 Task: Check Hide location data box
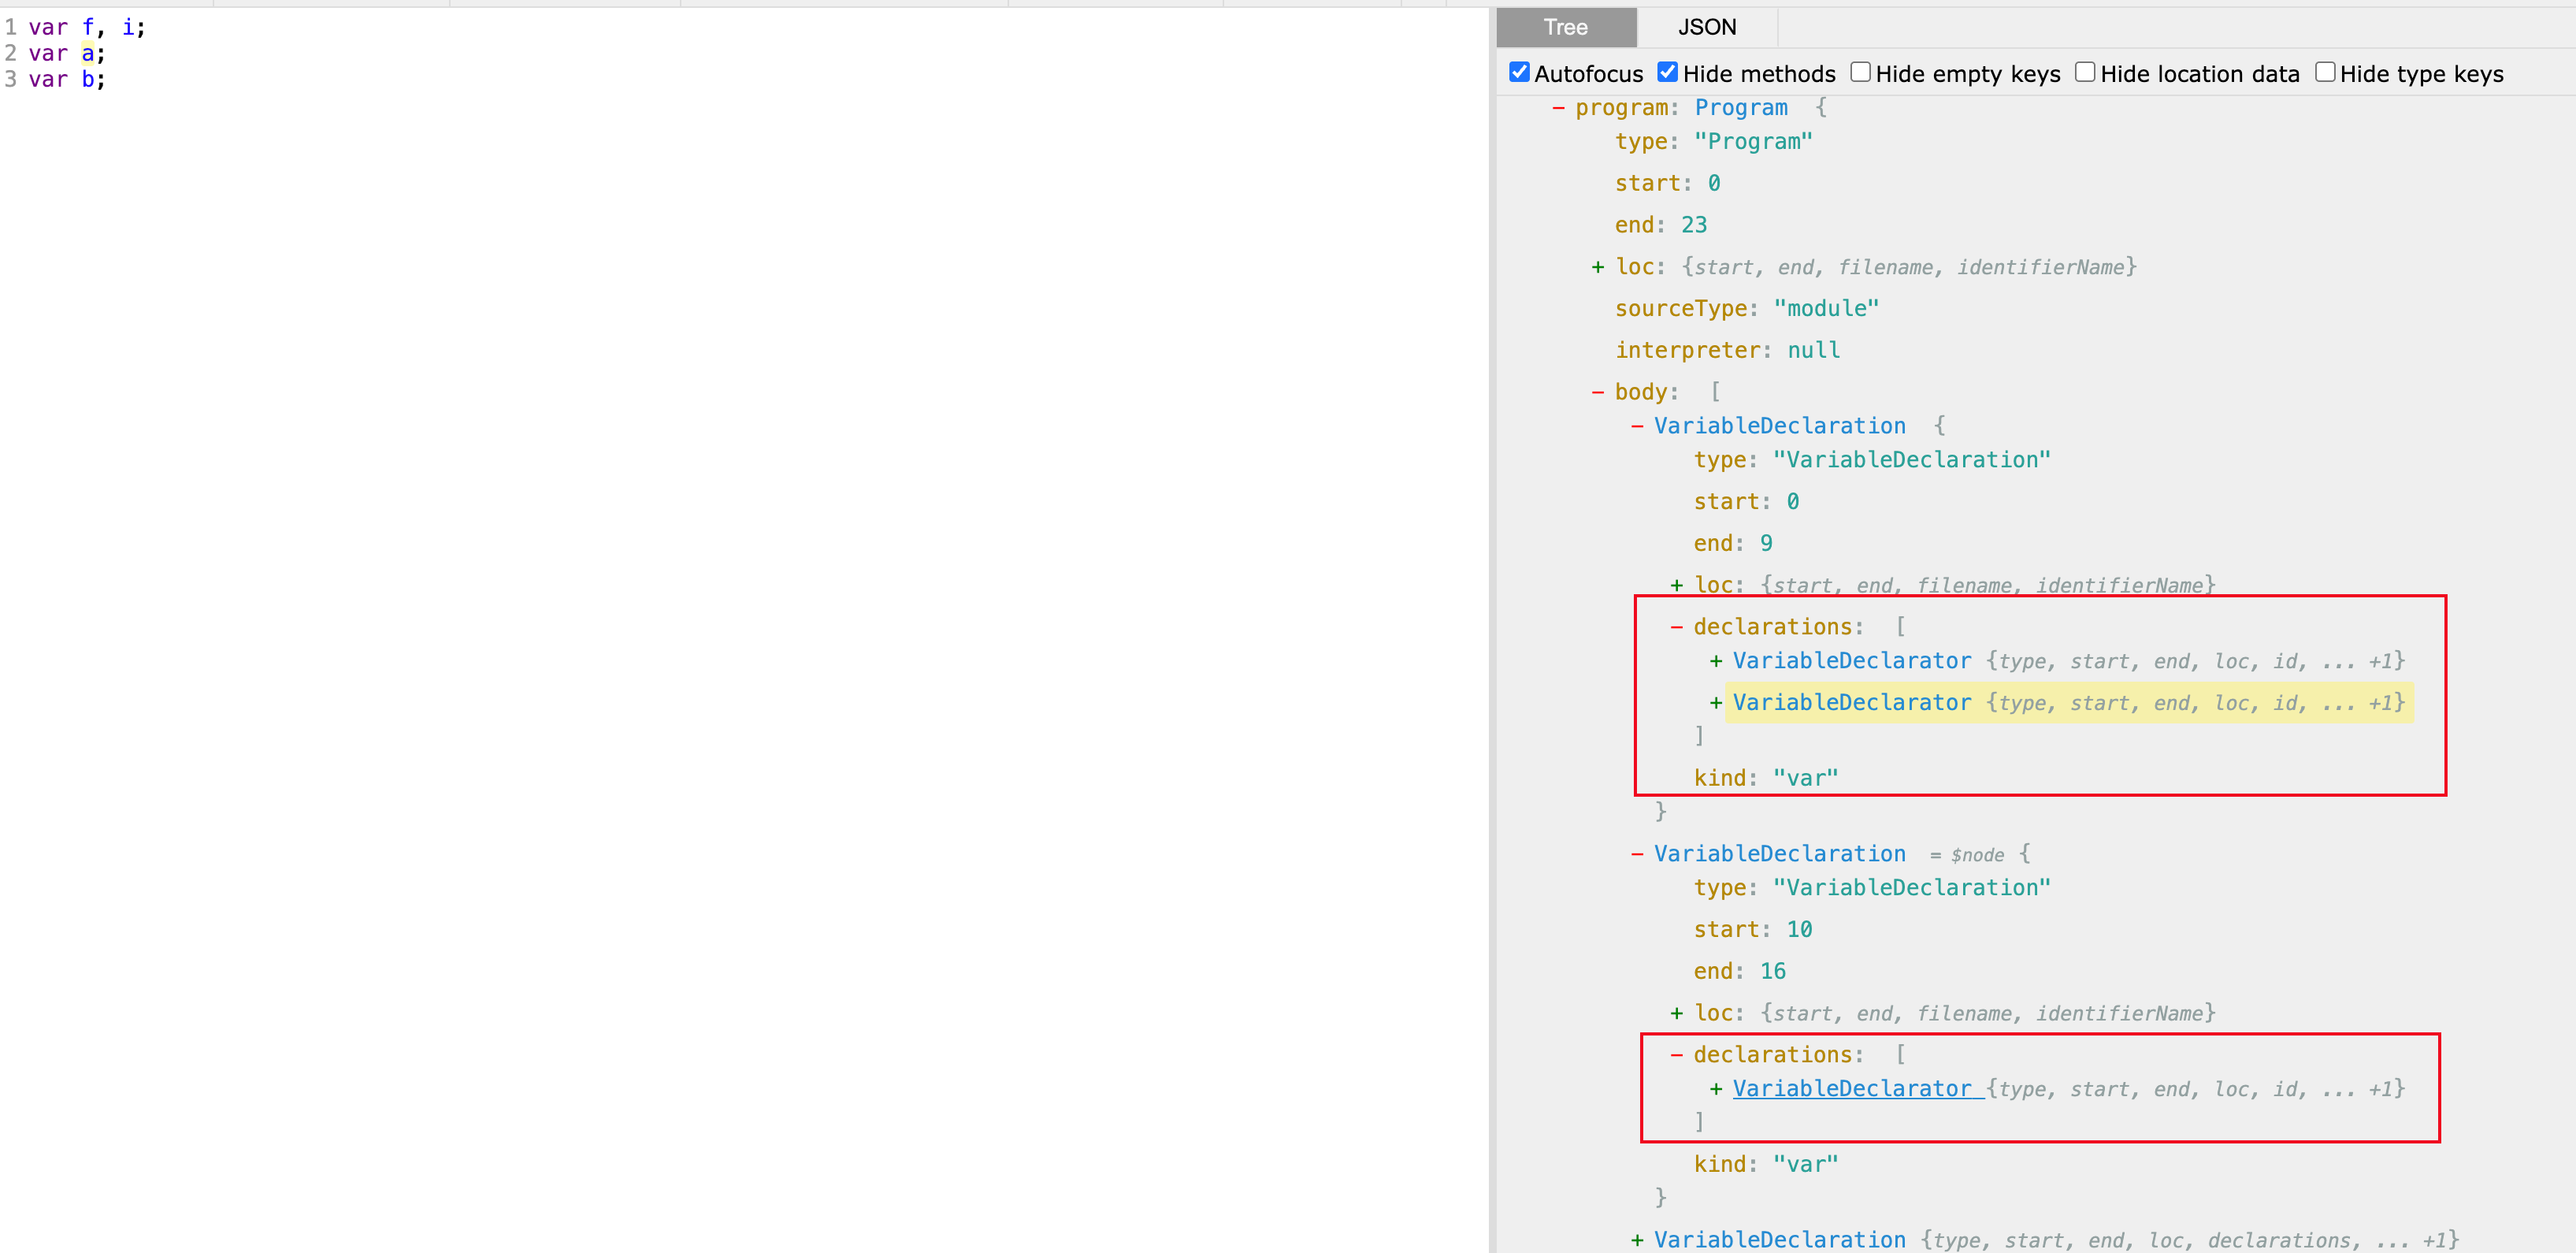(x=2085, y=72)
